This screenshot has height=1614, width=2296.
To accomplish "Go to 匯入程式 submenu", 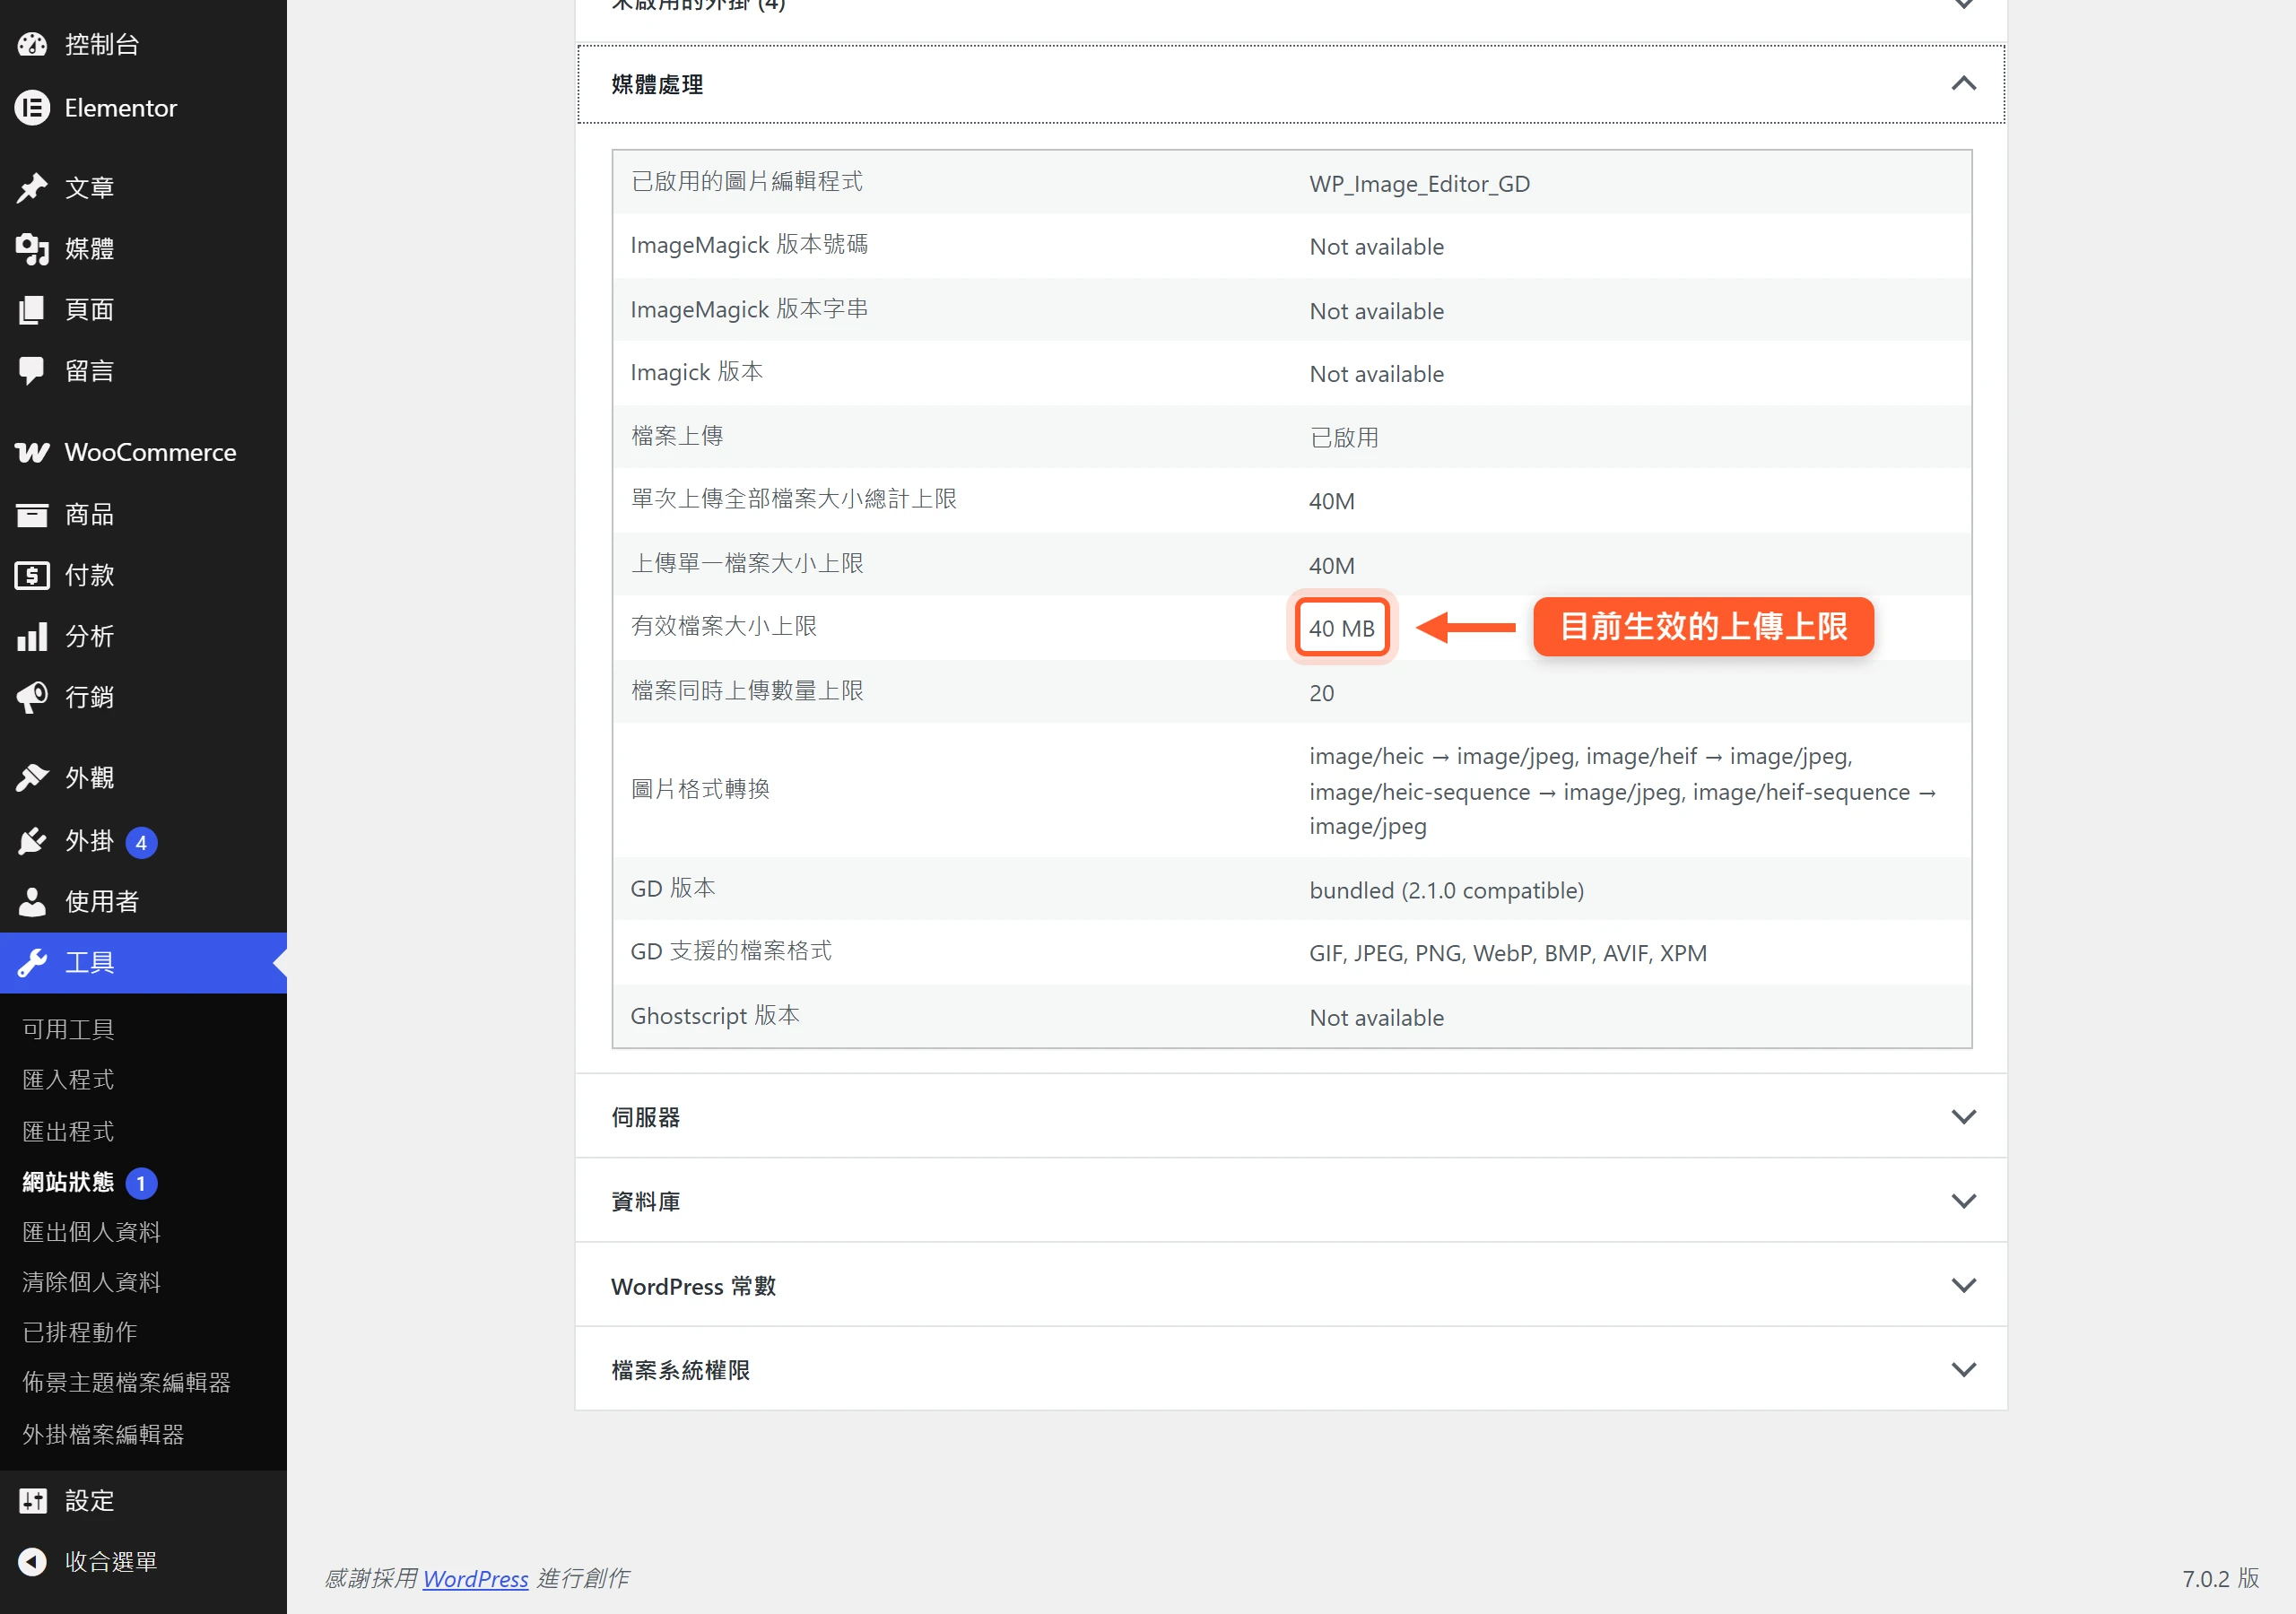I will point(68,1080).
